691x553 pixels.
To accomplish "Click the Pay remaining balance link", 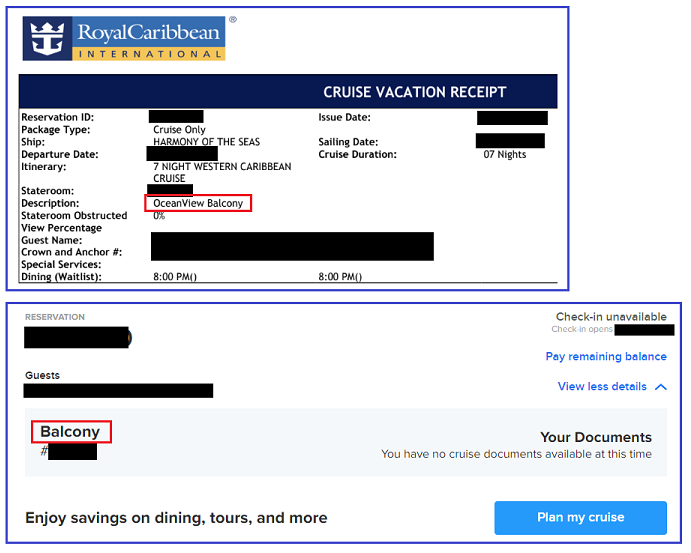I will point(606,356).
